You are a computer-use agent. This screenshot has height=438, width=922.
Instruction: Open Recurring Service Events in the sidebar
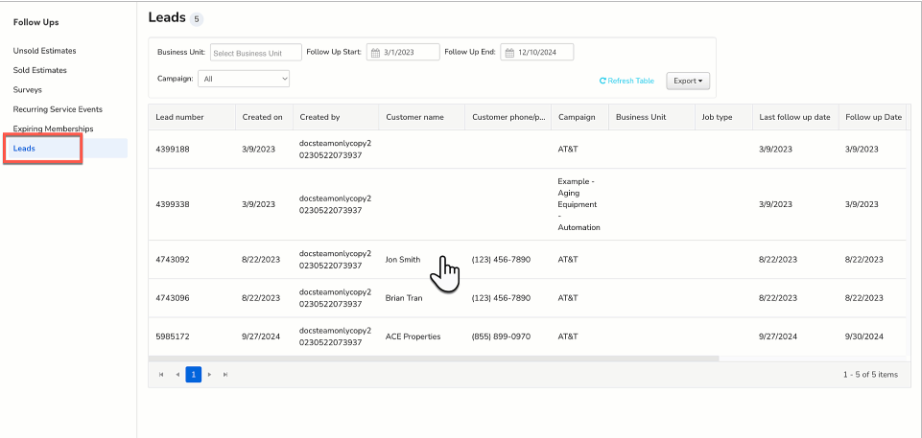coord(58,109)
